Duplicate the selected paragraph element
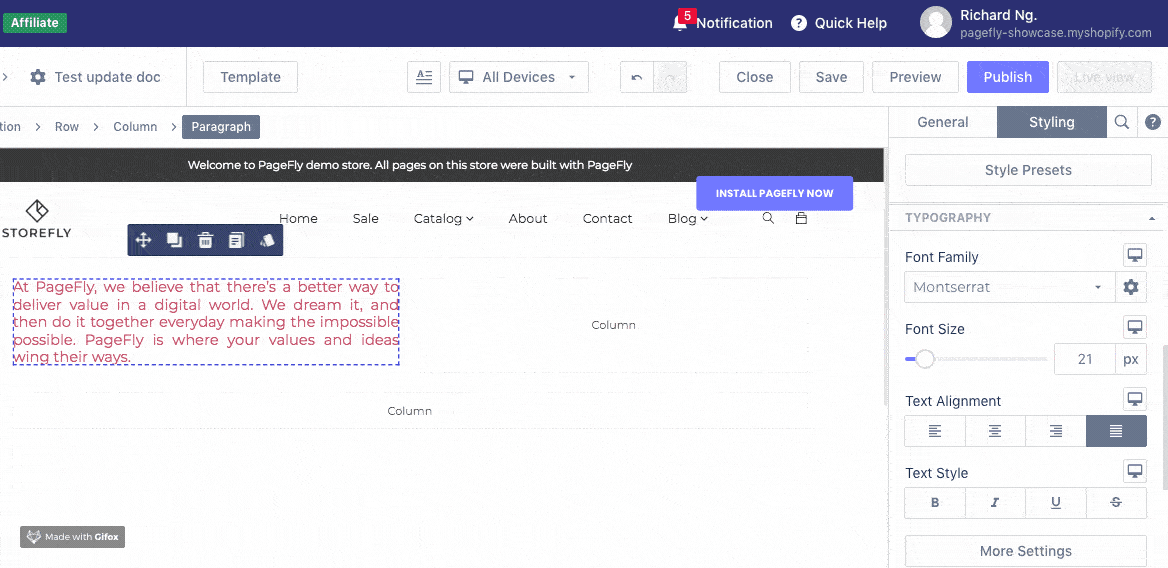This screenshot has height=568, width=1168. [174, 240]
